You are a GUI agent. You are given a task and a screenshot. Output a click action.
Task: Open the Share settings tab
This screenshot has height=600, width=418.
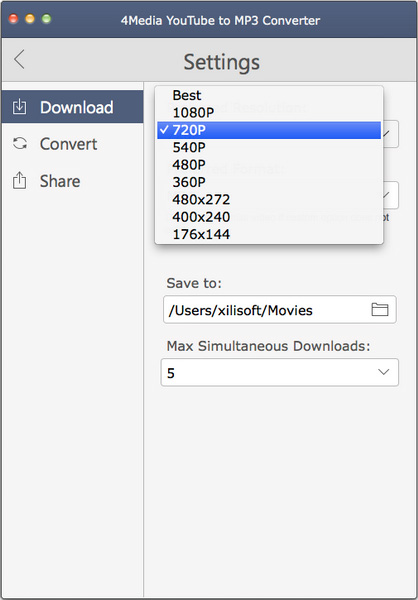click(x=72, y=181)
